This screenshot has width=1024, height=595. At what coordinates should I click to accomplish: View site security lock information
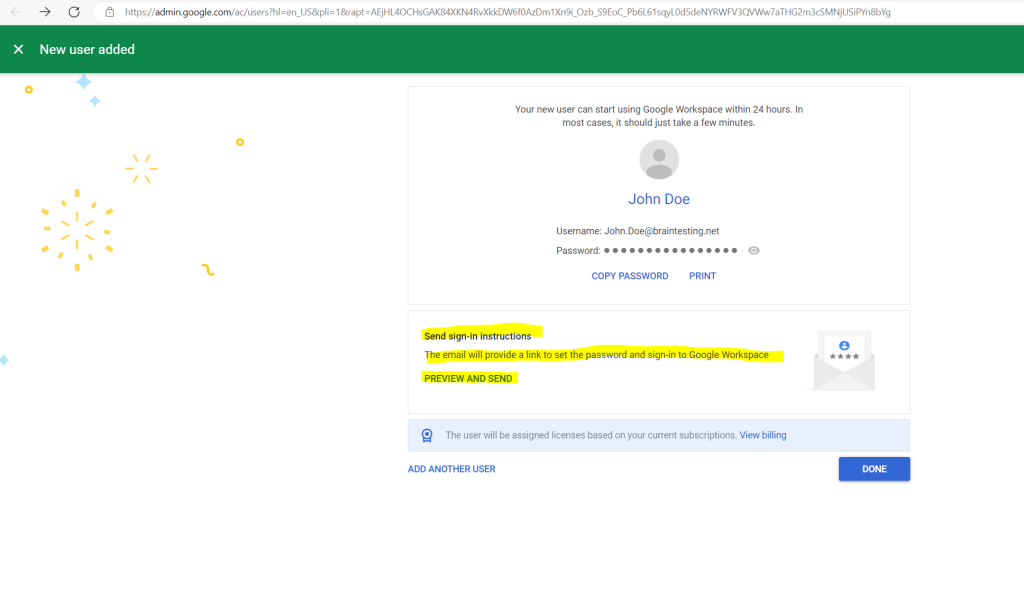(110, 12)
